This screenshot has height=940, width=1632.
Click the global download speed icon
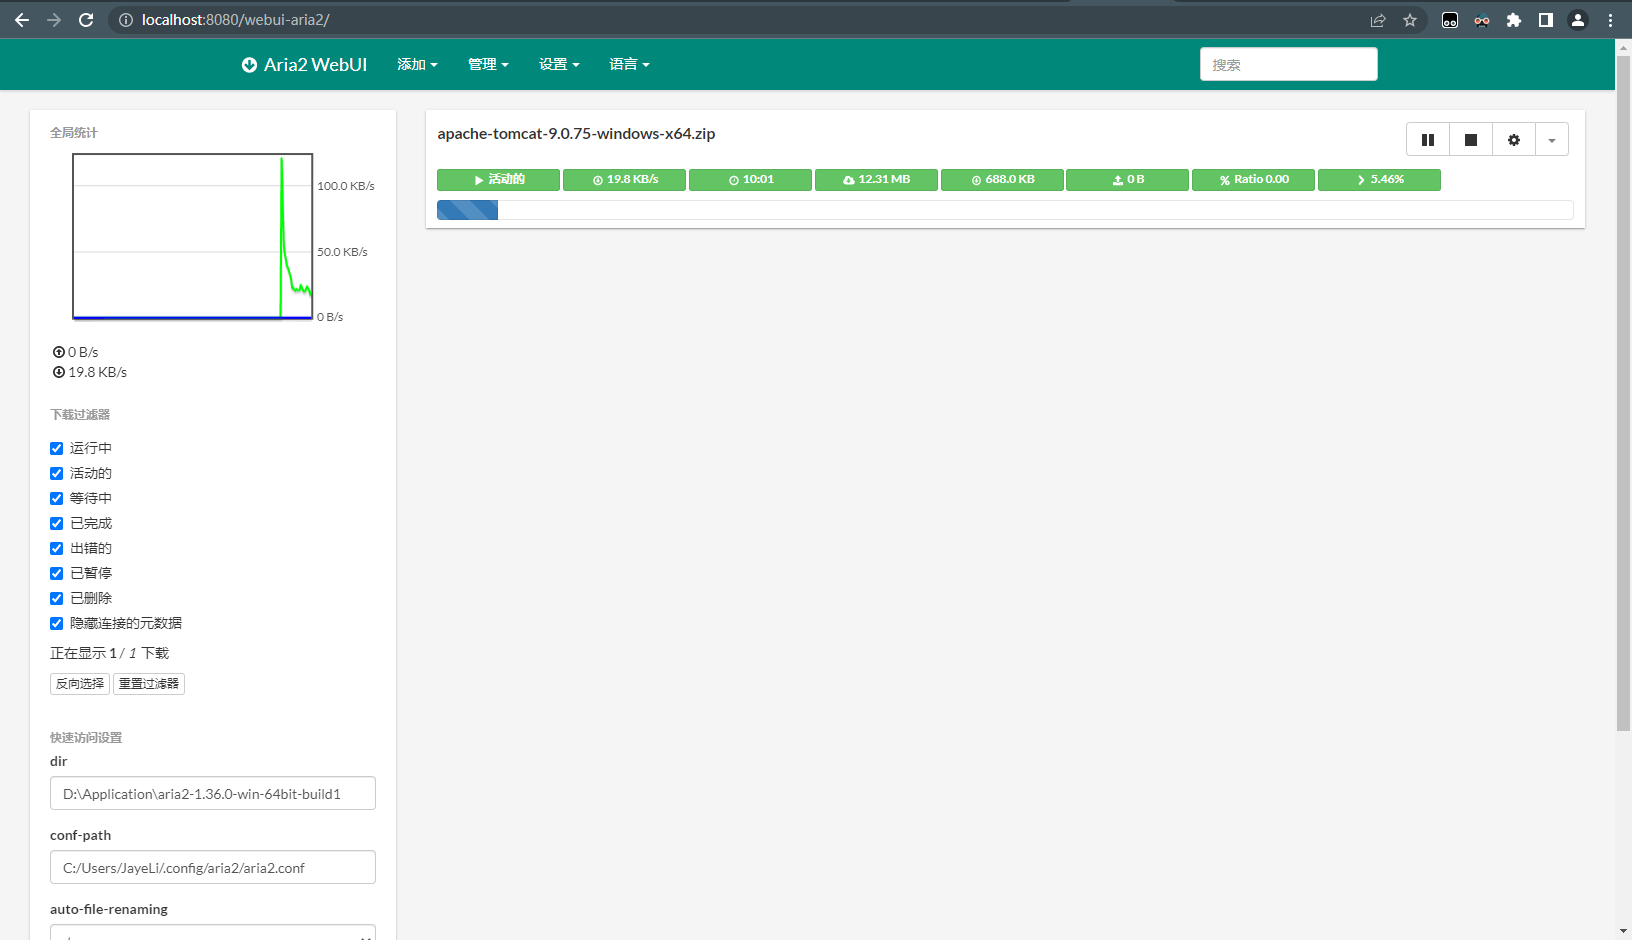(59, 372)
